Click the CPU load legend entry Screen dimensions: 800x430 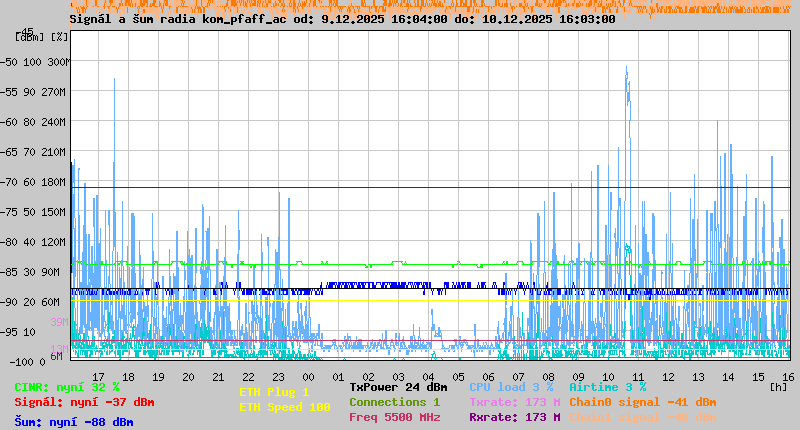(x=510, y=387)
